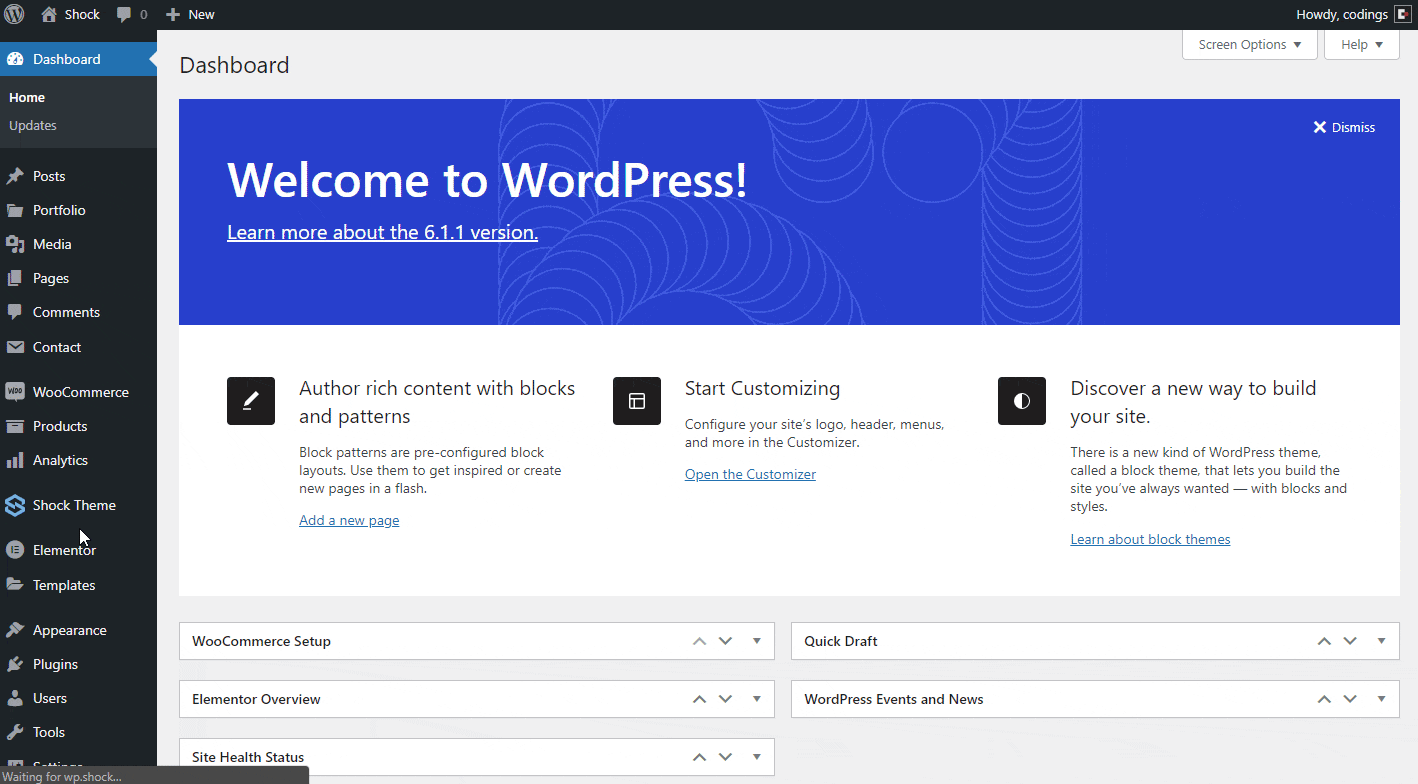Open the Screen Options dropdown

coord(1248,44)
